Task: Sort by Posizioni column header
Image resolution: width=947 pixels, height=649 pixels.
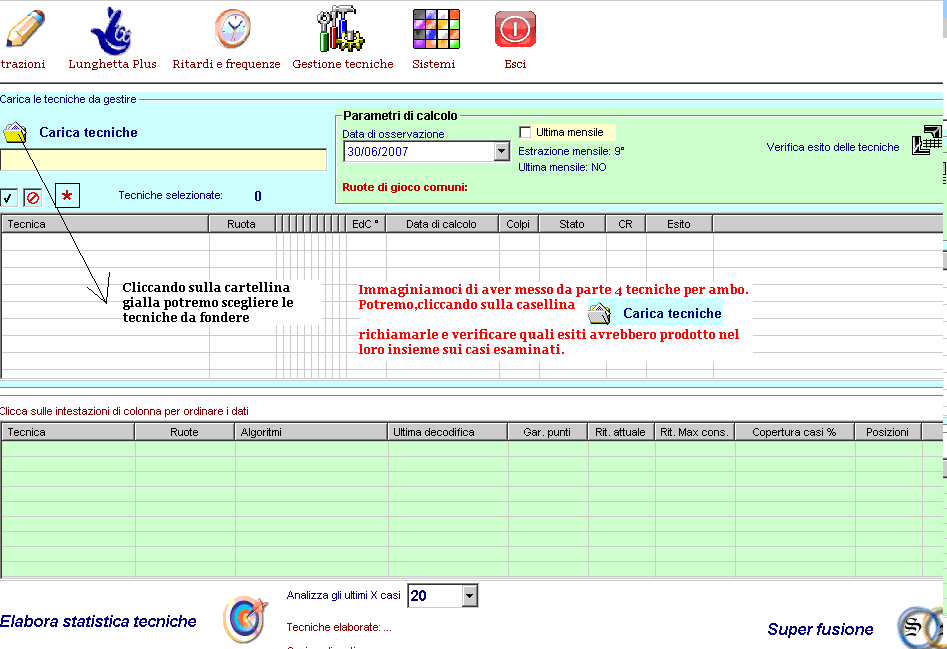Action: click(x=888, y=432)
